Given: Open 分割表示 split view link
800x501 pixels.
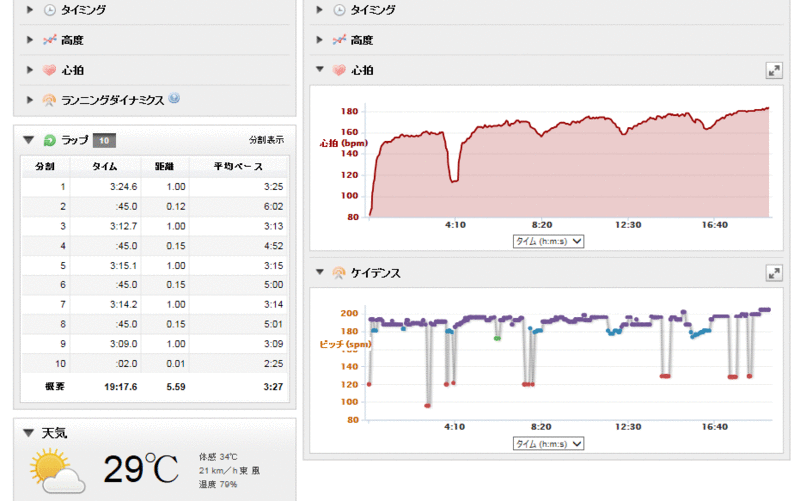Looking at the screenshot, I should (x=266, y=140).
